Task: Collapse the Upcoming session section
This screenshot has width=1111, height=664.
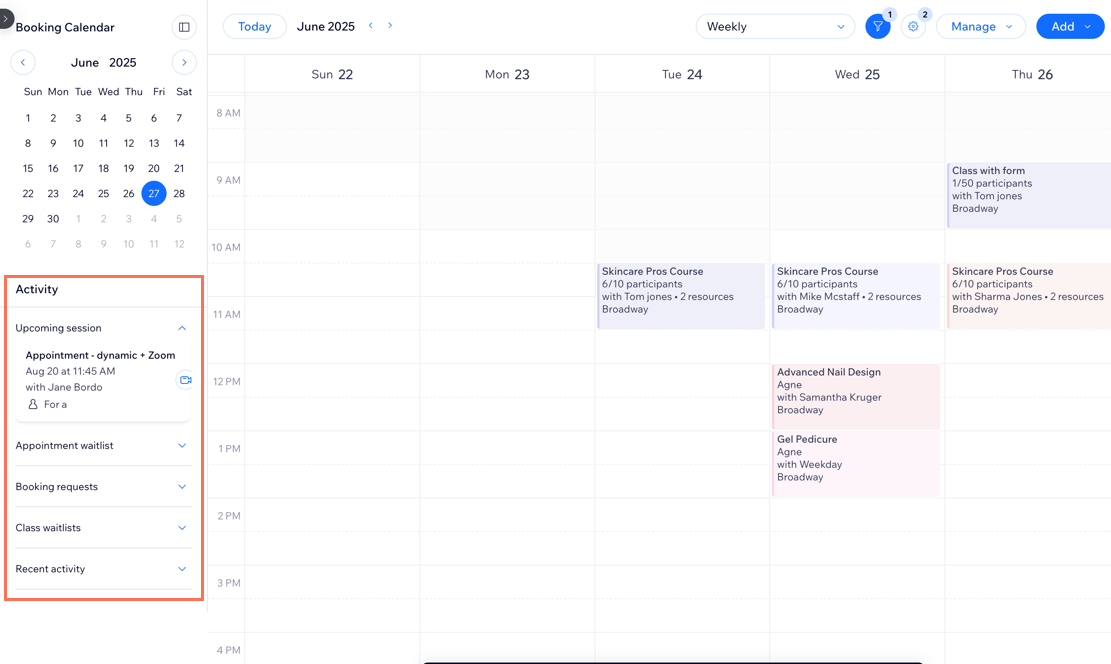Action: pos(182,328)
